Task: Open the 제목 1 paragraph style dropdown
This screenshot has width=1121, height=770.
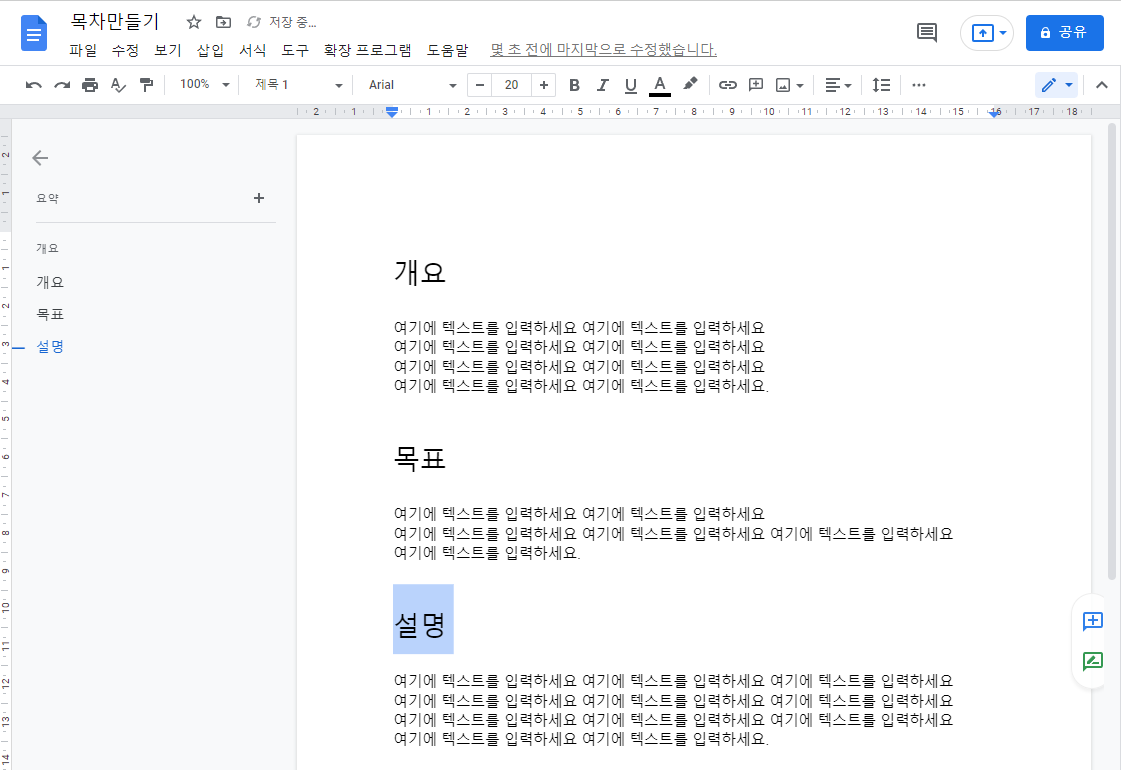Action: [x=297, y=85]
